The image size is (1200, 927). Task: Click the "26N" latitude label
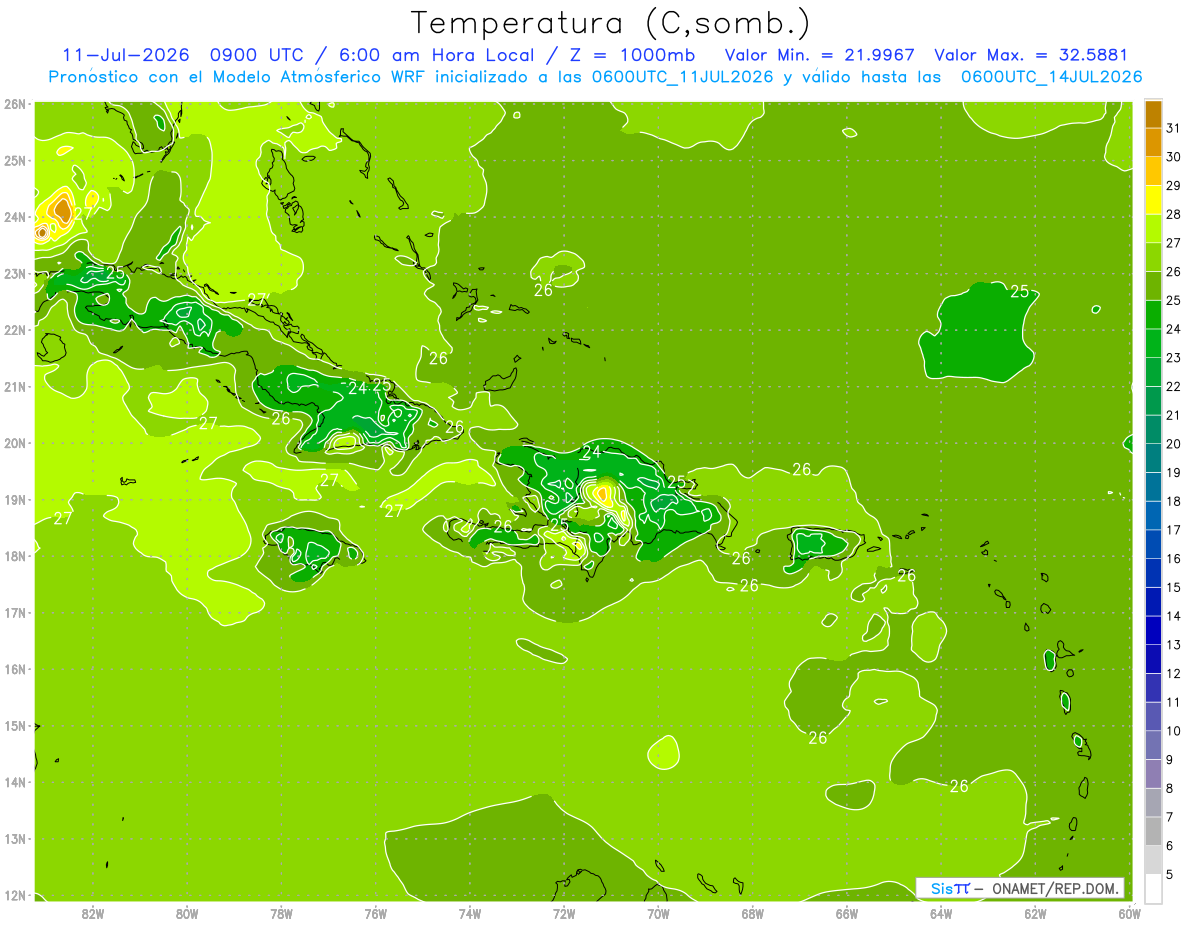tap(15, 103)
